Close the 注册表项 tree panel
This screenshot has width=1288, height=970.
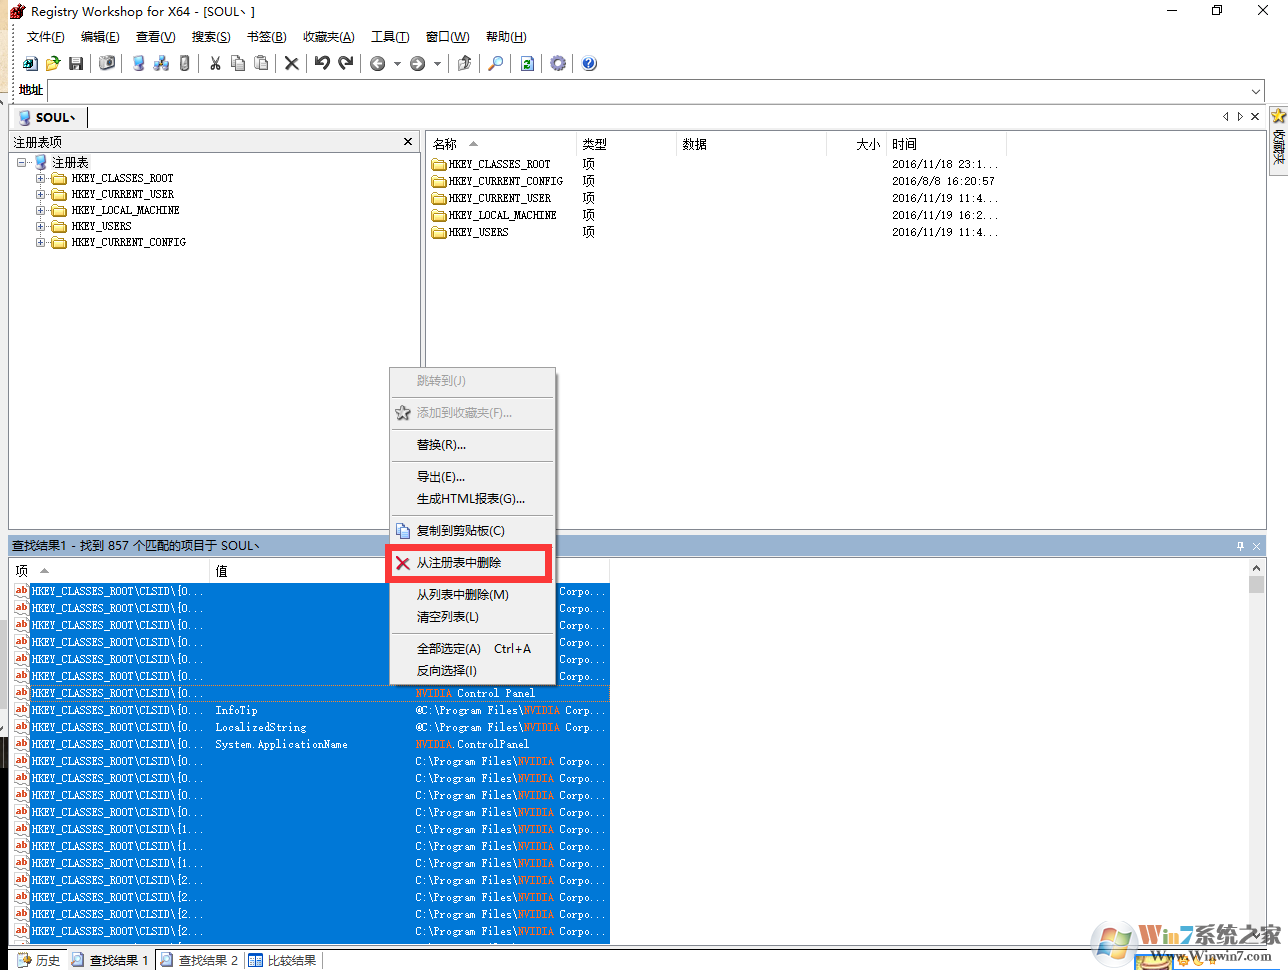(x=408, y=142)
